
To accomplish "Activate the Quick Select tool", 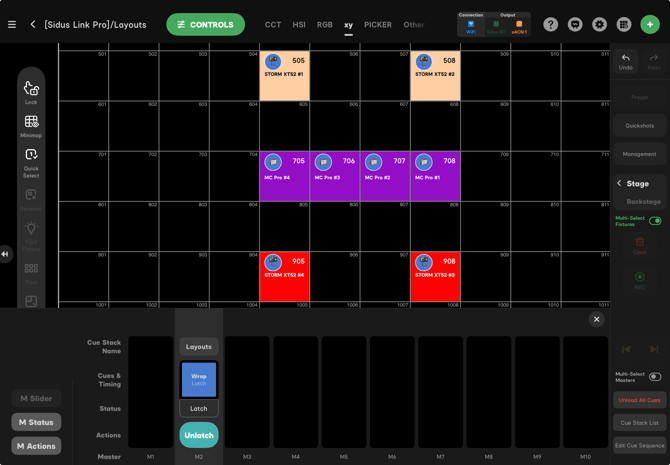I will pos(31,159).
